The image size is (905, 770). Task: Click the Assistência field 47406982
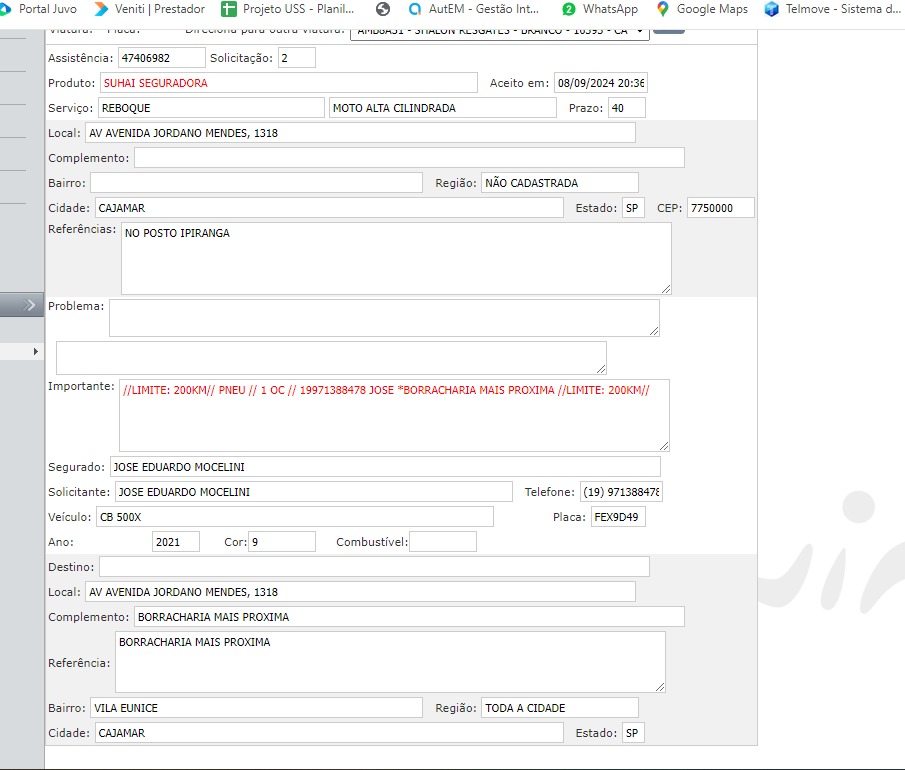coord(162,58)
